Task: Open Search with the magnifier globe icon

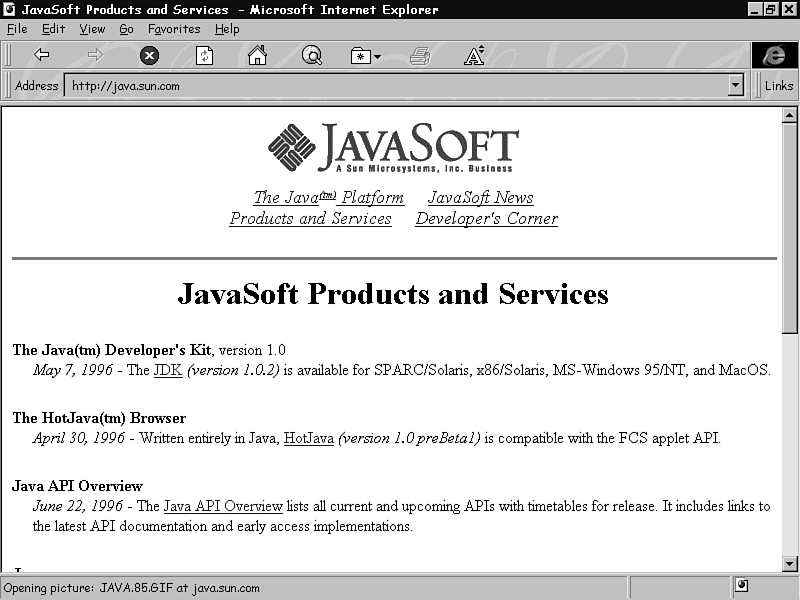Action: tap(312, 55)
